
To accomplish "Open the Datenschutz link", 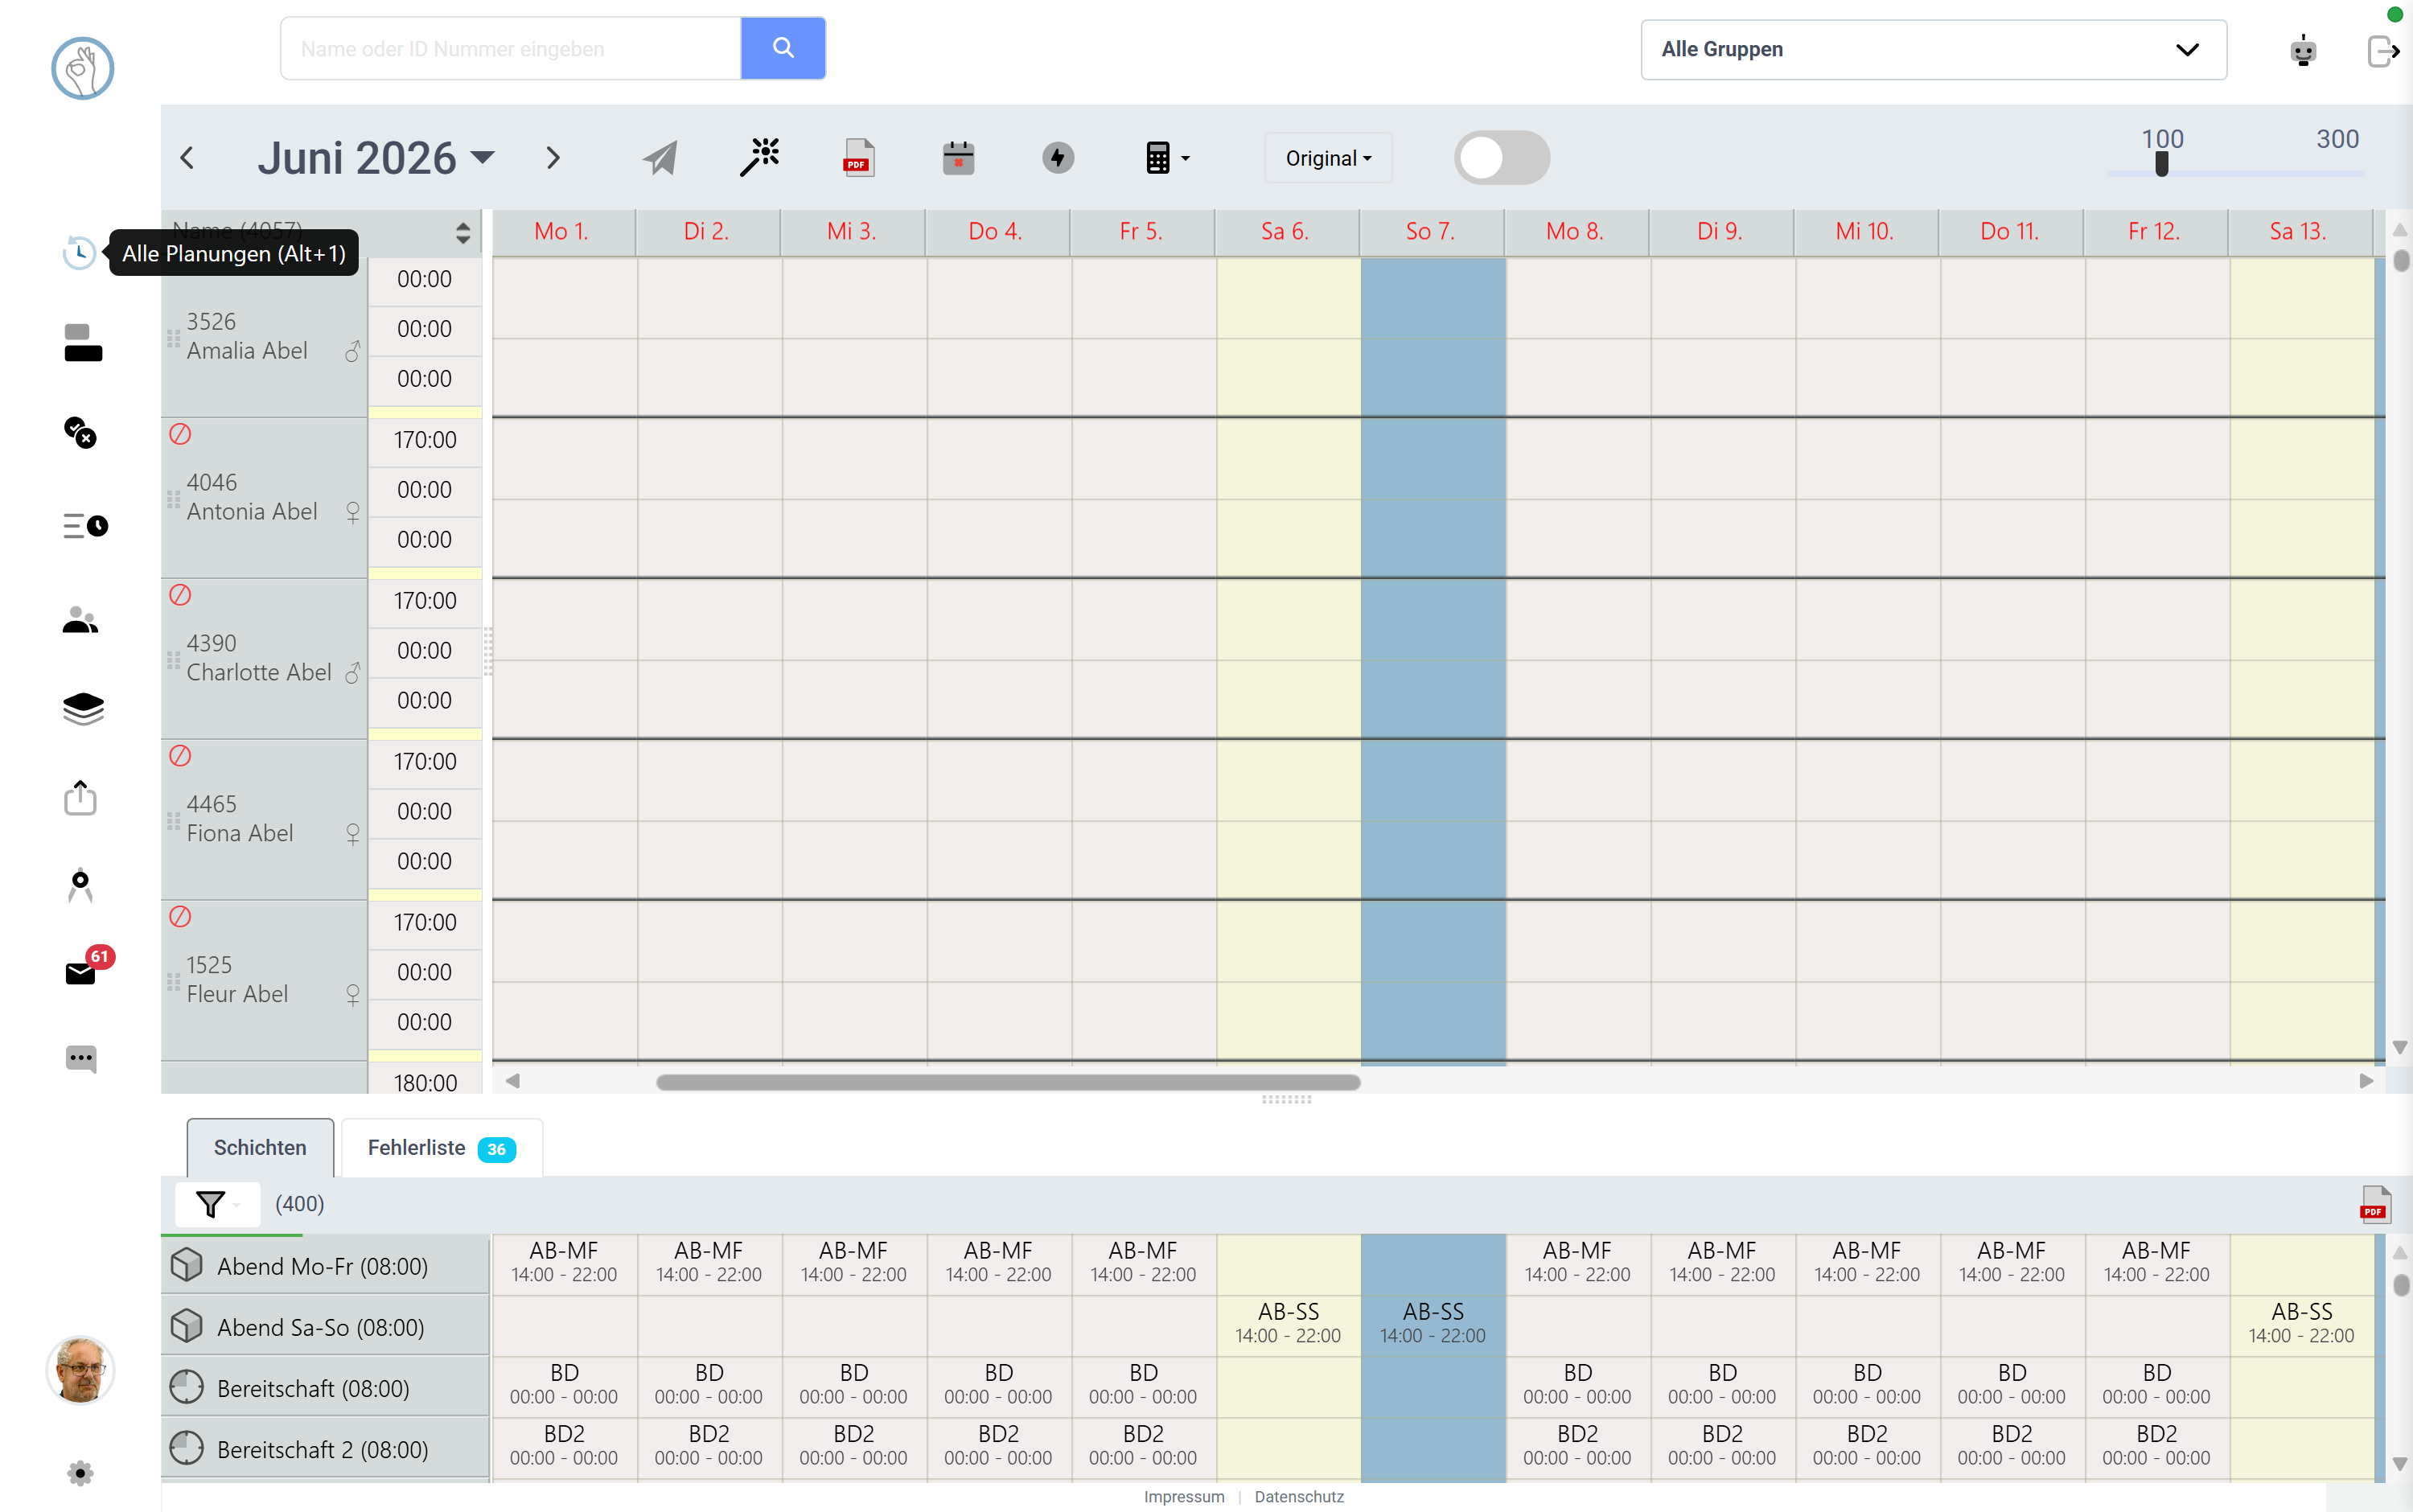I will coord(1299,1496).
